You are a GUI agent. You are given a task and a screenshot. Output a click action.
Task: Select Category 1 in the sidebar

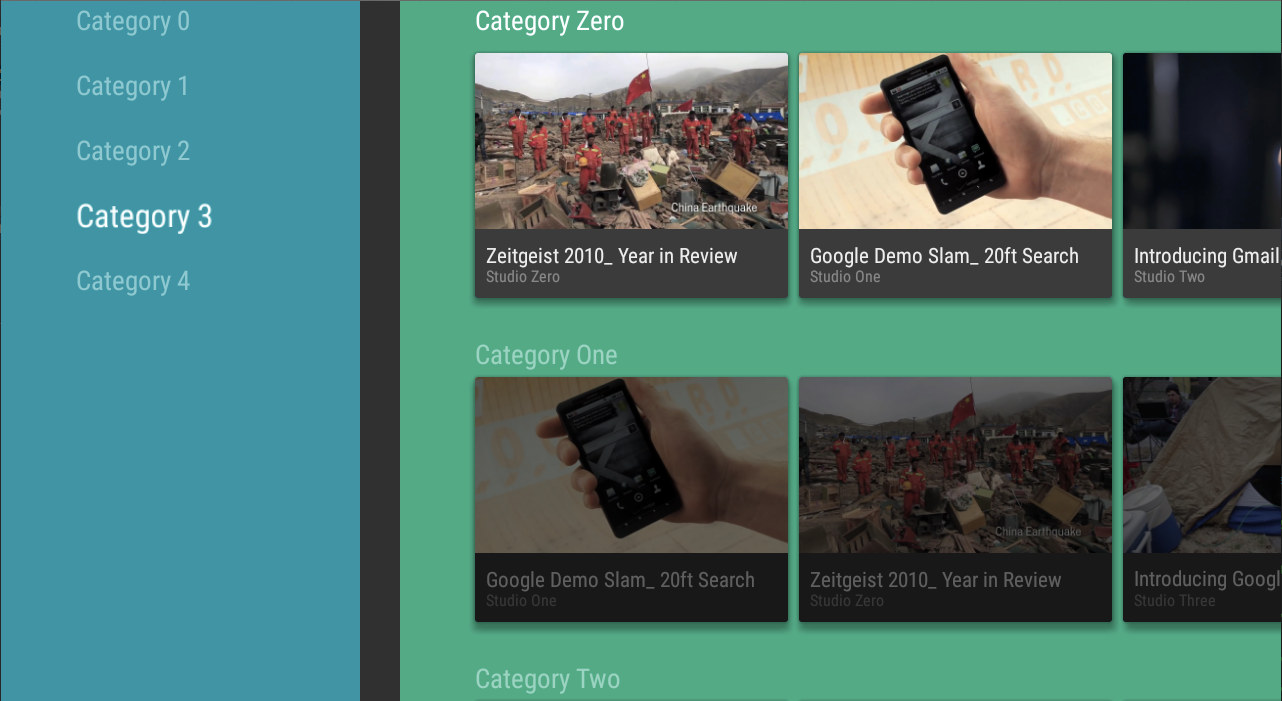coord(132,86)
